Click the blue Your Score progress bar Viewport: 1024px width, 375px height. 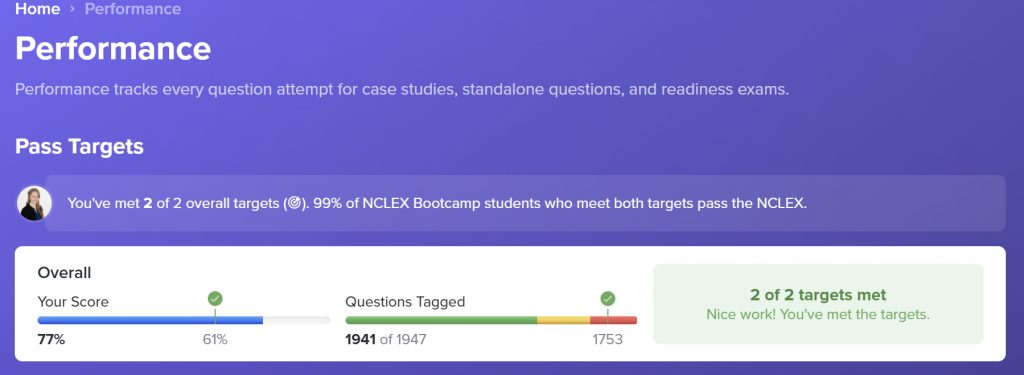[x=150, y=321]
